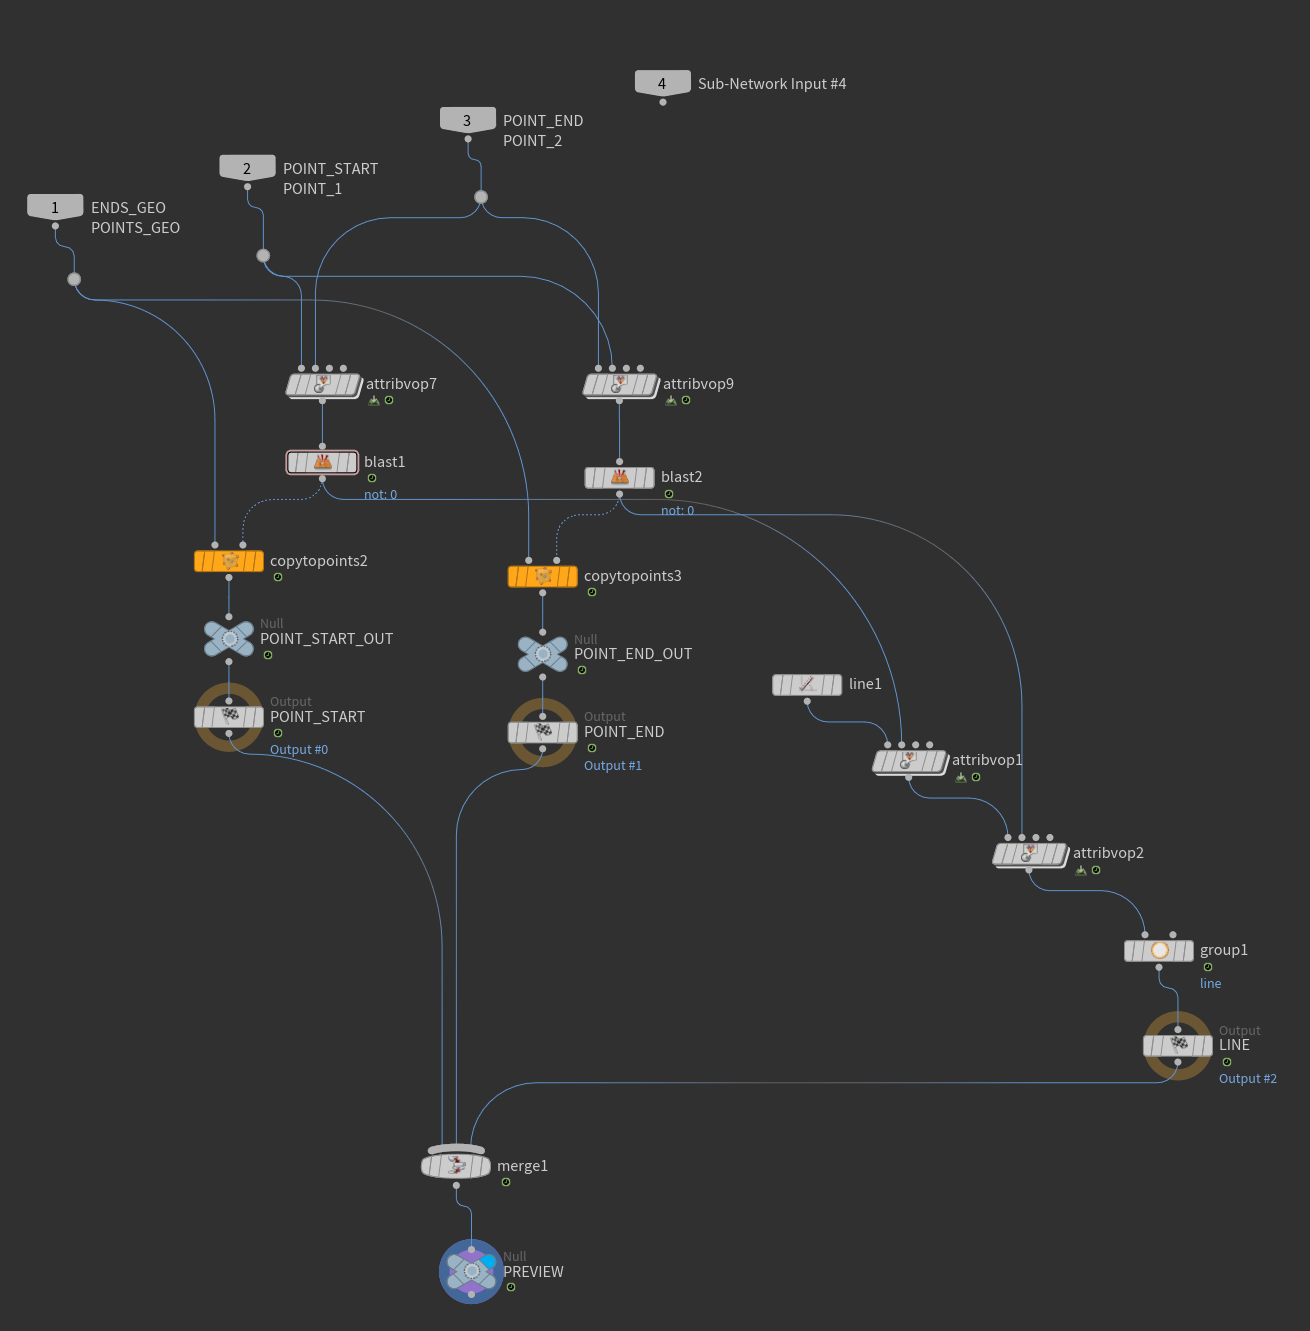The height and width of the screenshot is (1331, 1310).
Task: Select the POINT_END output node
Action: click(543, 732)
